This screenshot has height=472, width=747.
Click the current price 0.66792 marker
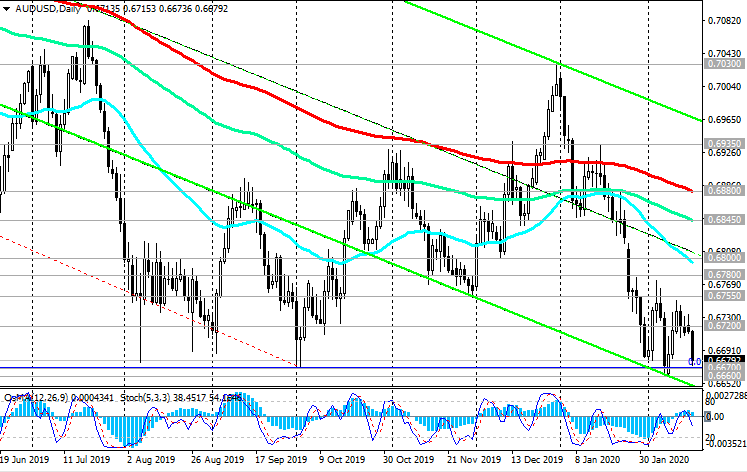(x=724, y=360)
